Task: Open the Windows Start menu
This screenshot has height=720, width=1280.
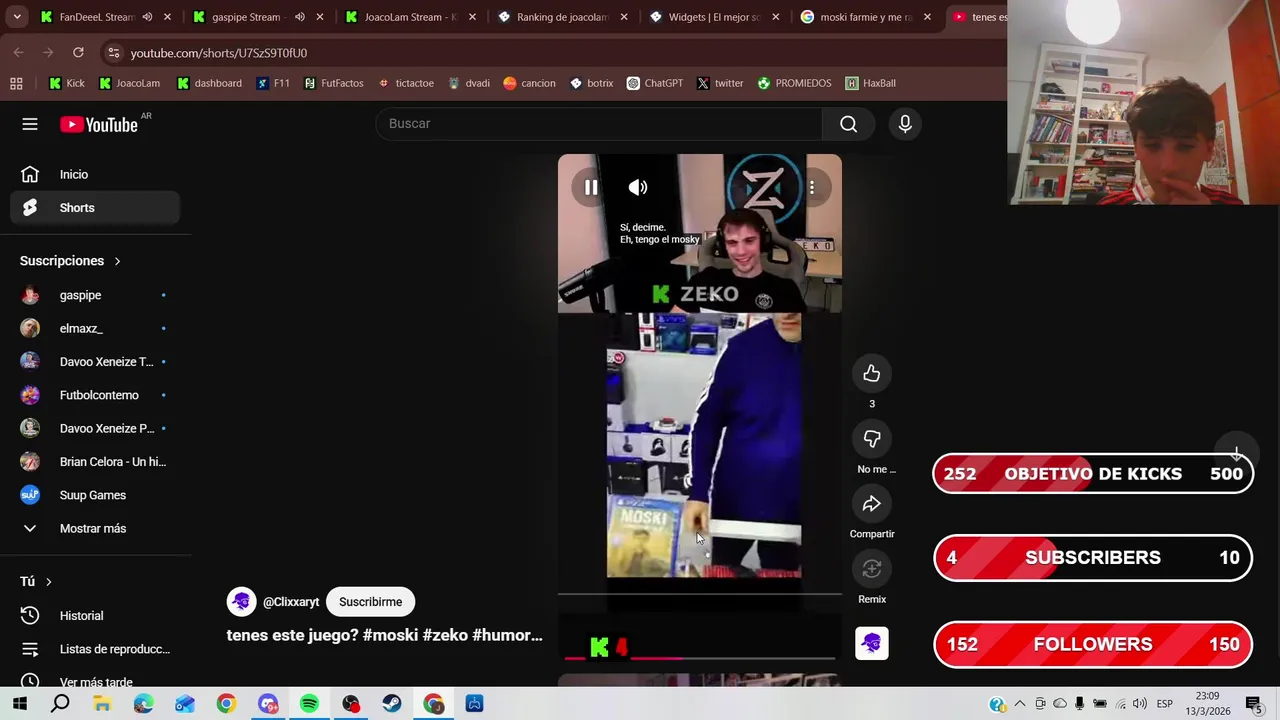Action: coord(19,704)
